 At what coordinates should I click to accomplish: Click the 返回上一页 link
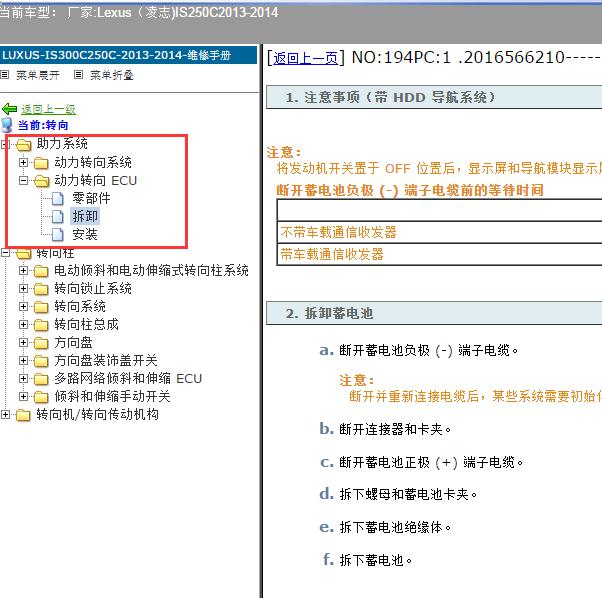tap(306, 58)
